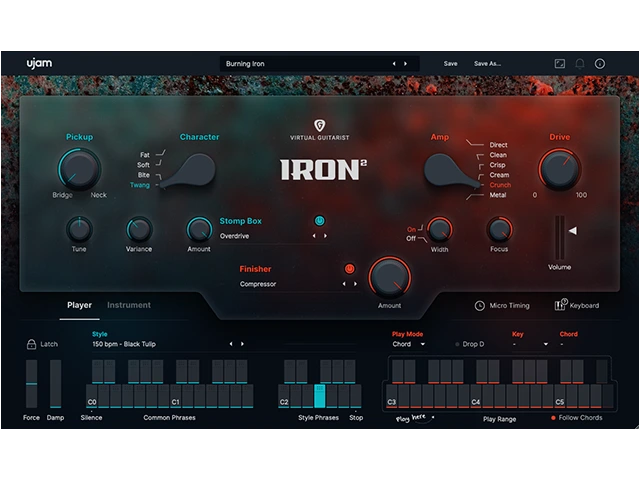This screenshot has height=480, width=640.
Task: Click the Variance knob
Action: (x=139, y=230)
